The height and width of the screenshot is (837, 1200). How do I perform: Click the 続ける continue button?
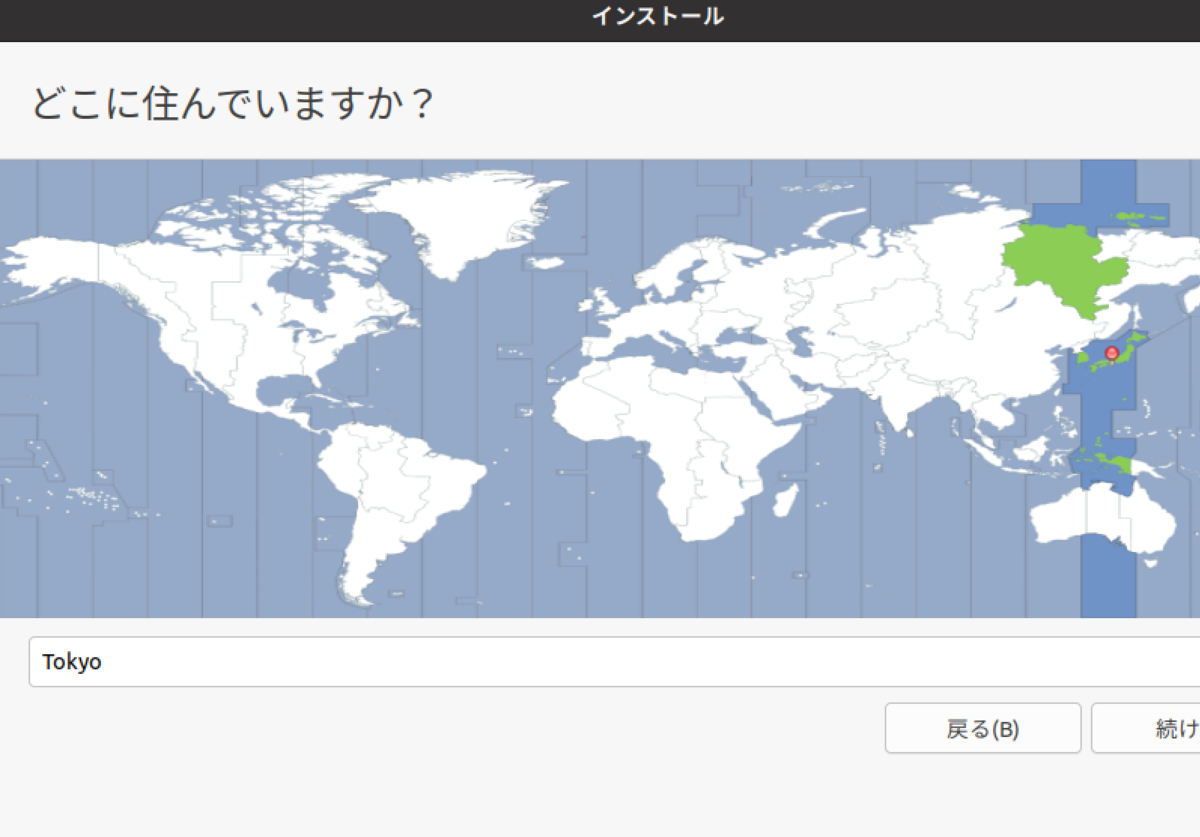[x=1146, y=729]
